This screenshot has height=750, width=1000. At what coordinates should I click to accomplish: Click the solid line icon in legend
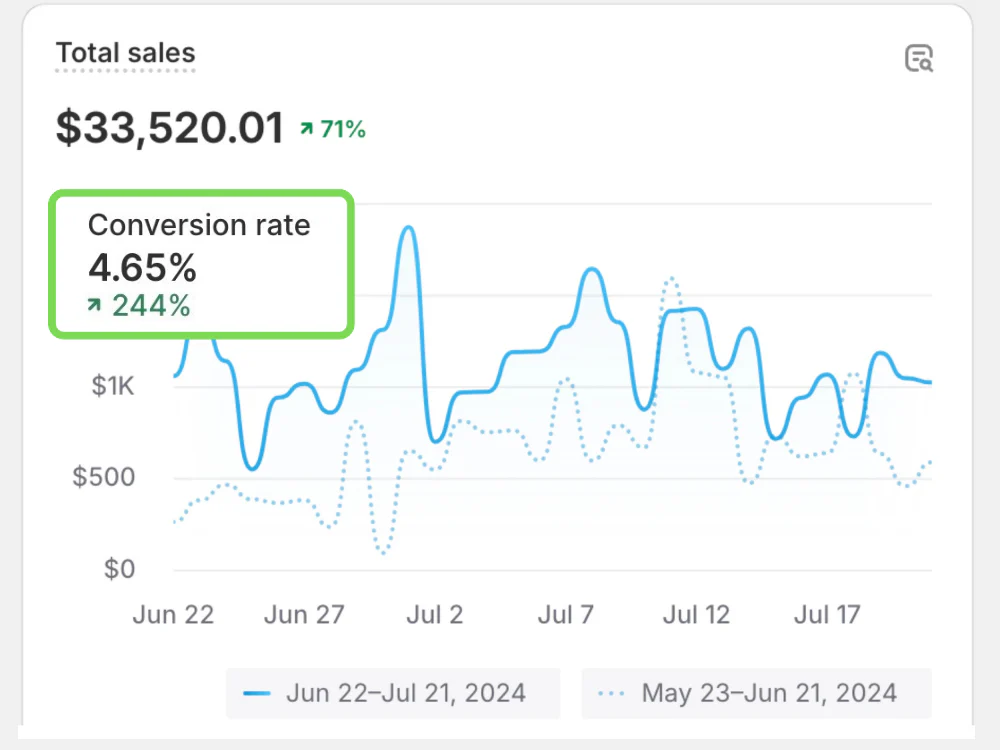point(258,693)
